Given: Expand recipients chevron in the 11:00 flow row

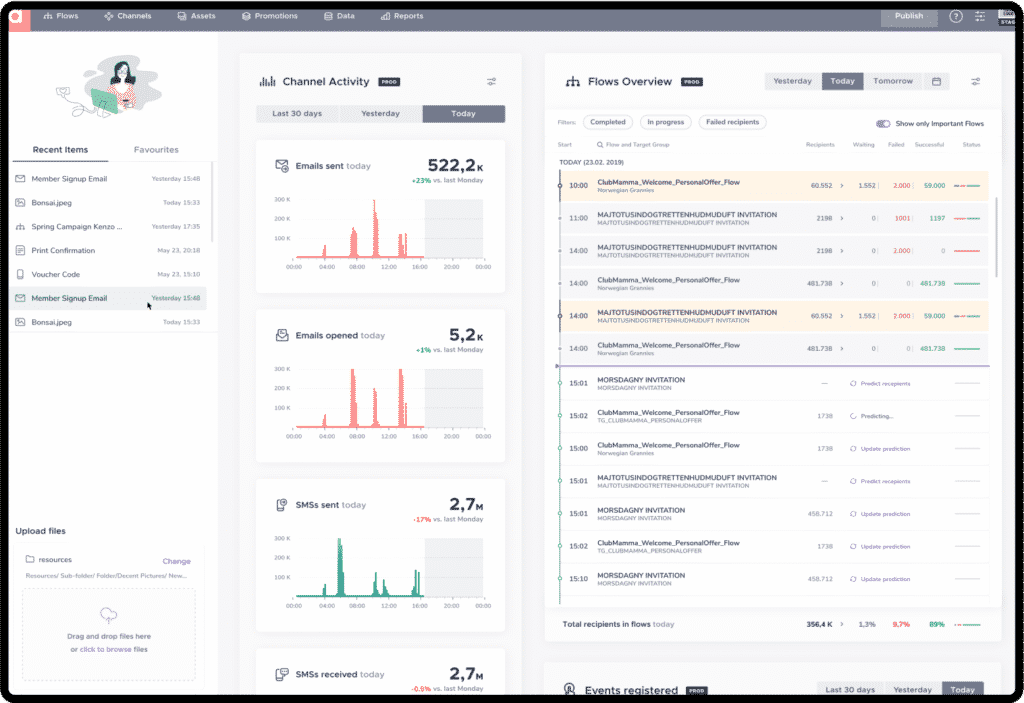Looking at the screenshot, I should (x=842, y=218).
